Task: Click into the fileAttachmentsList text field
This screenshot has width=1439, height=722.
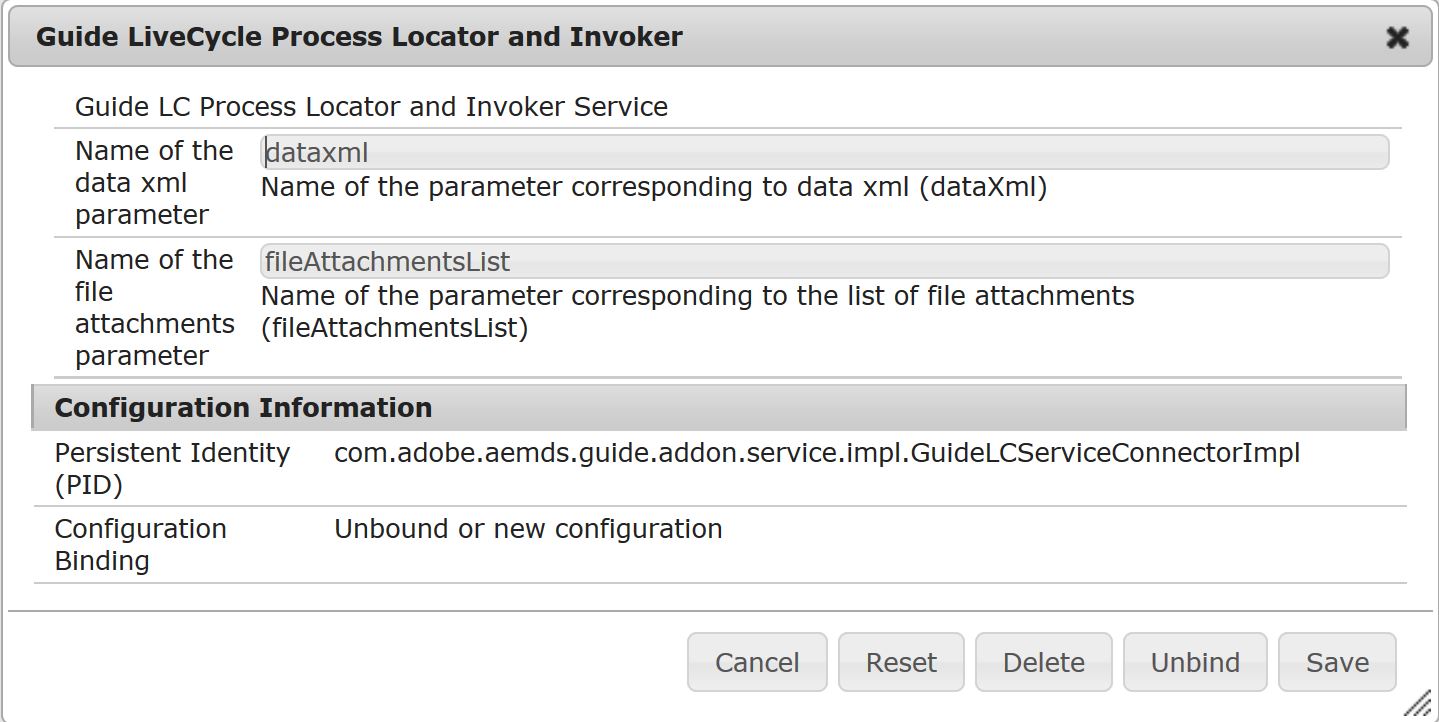Action: tap(824, 262)
